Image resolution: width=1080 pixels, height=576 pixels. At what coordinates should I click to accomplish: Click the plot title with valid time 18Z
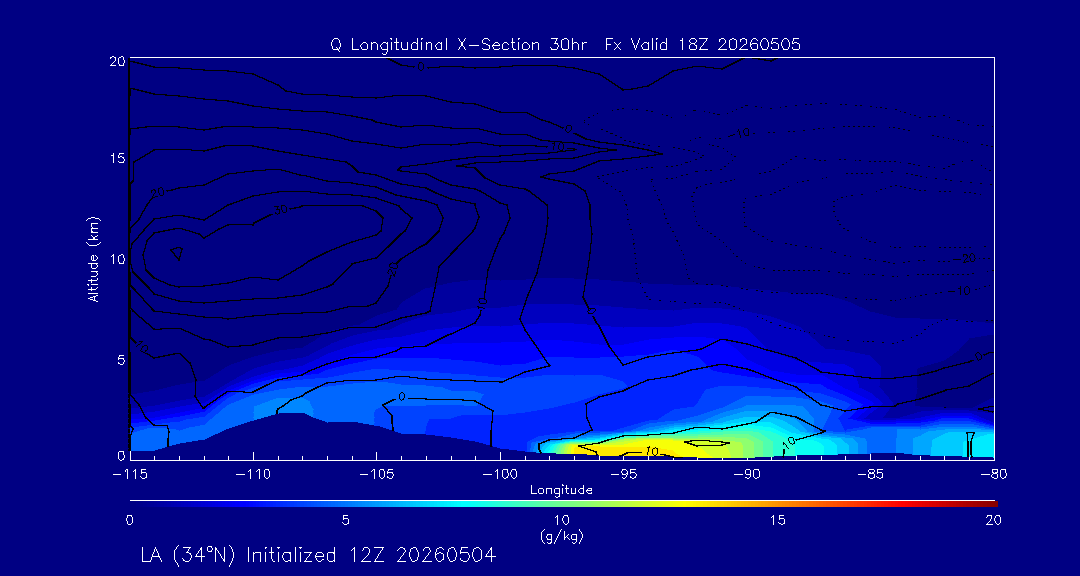coord(565,45)
